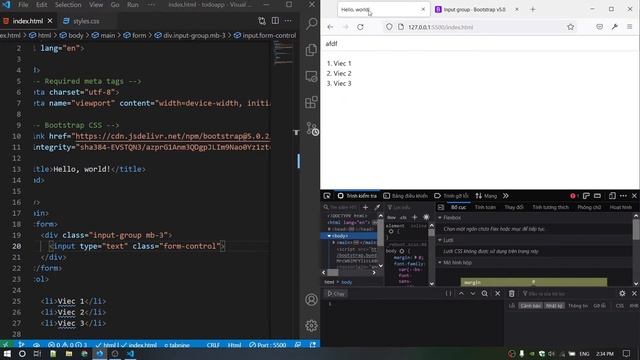Add a new node in inspector markup
Image resolution: width=640 pixels, height=360 pixels.
(365, 207)
